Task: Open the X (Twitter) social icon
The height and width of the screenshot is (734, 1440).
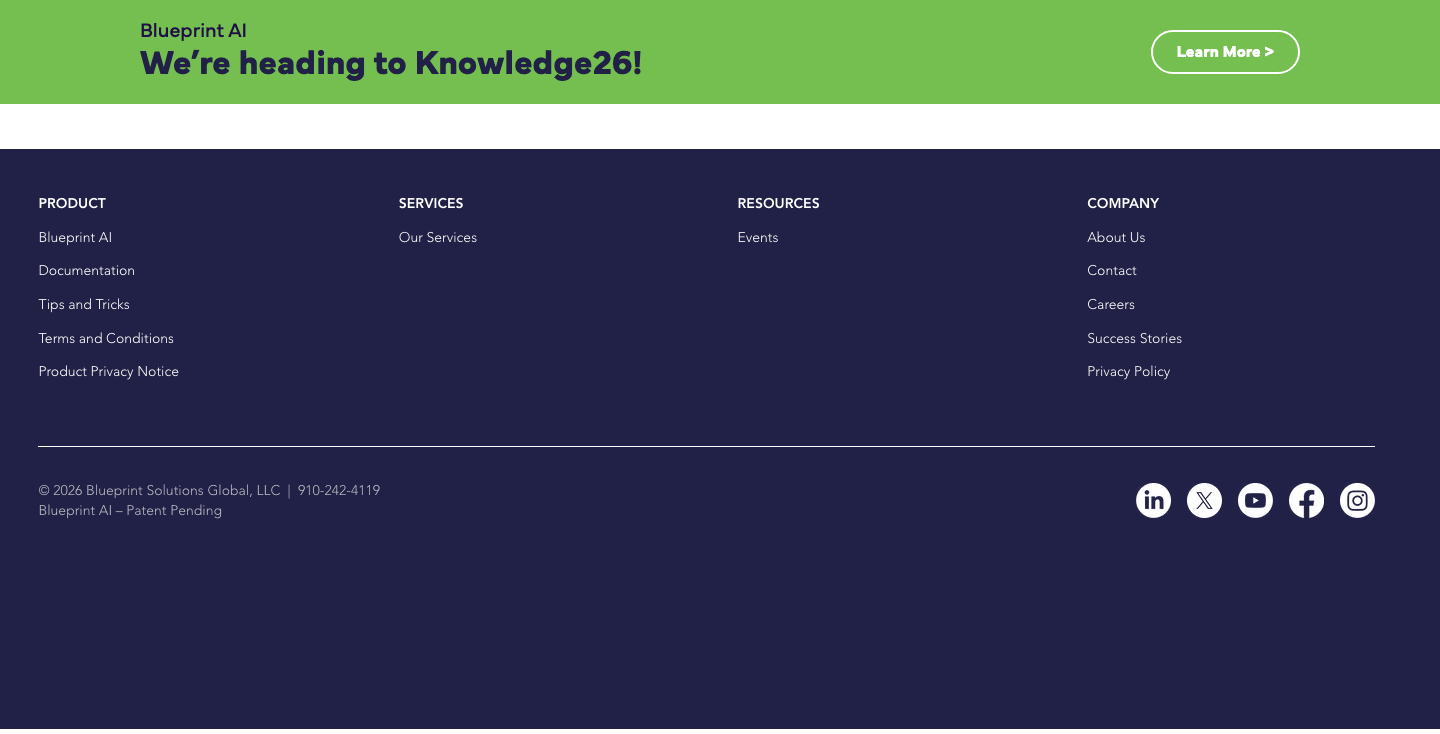Action: [1204, 500]
